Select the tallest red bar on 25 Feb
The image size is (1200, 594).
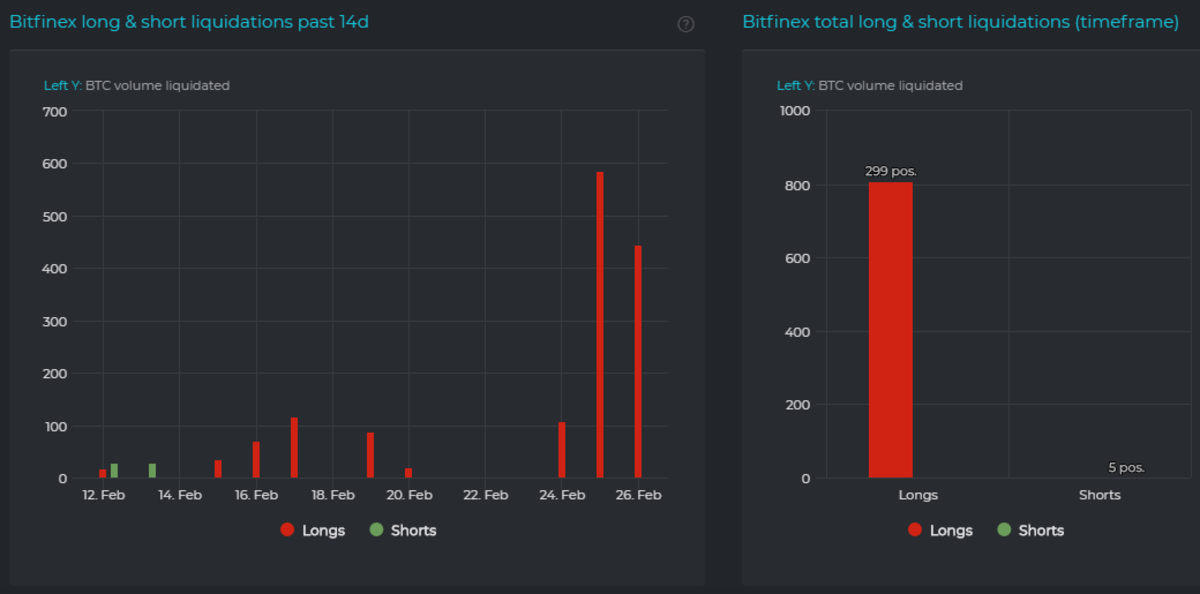tap(600, 325)
